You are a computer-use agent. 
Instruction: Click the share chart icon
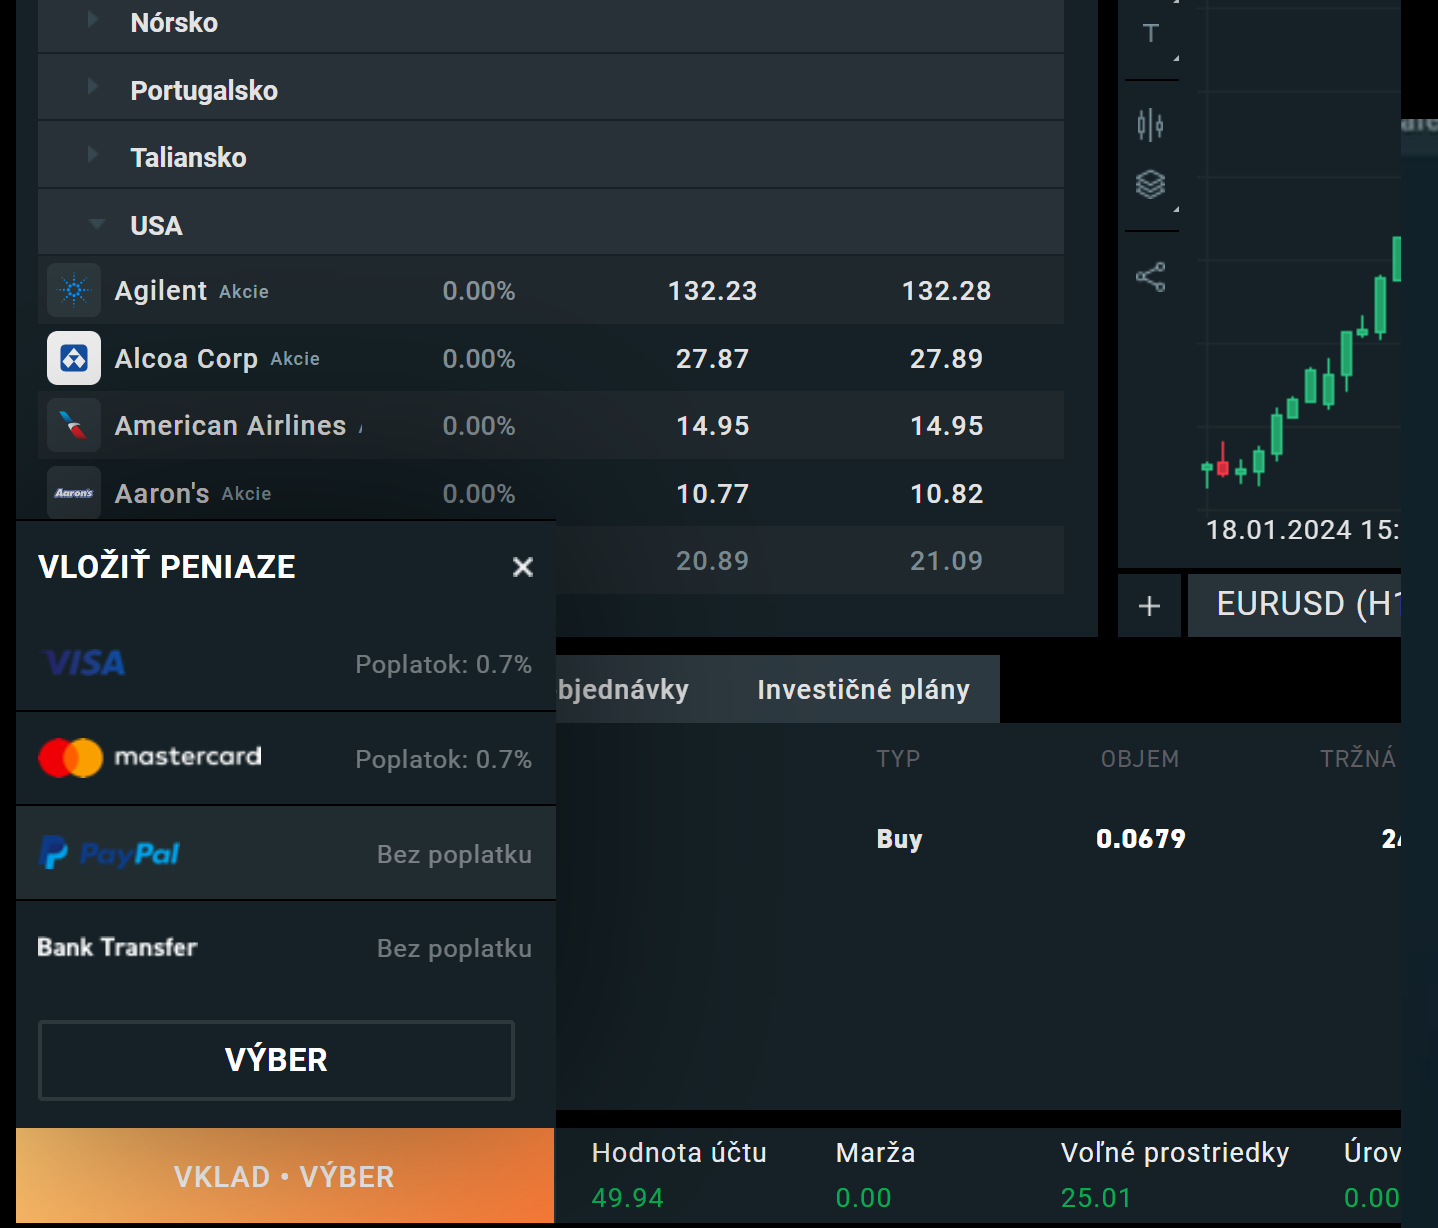(x=1150, y=277)
